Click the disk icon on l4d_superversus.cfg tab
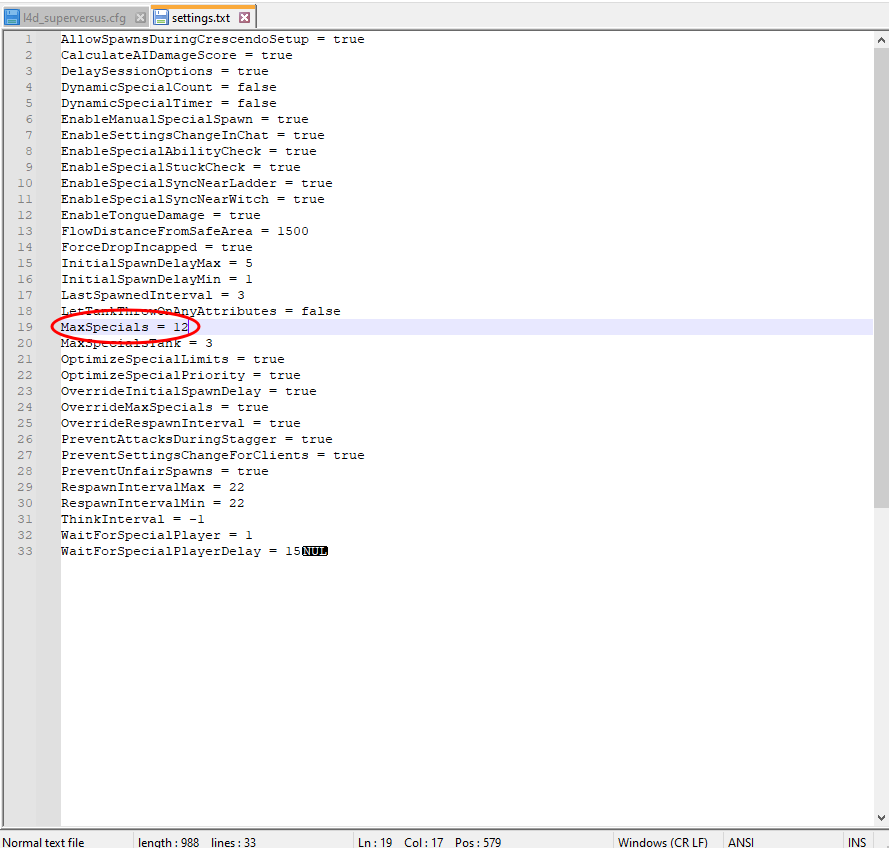Image resolution: width=889 pixels, height=848 pixels. click(13, 18)
